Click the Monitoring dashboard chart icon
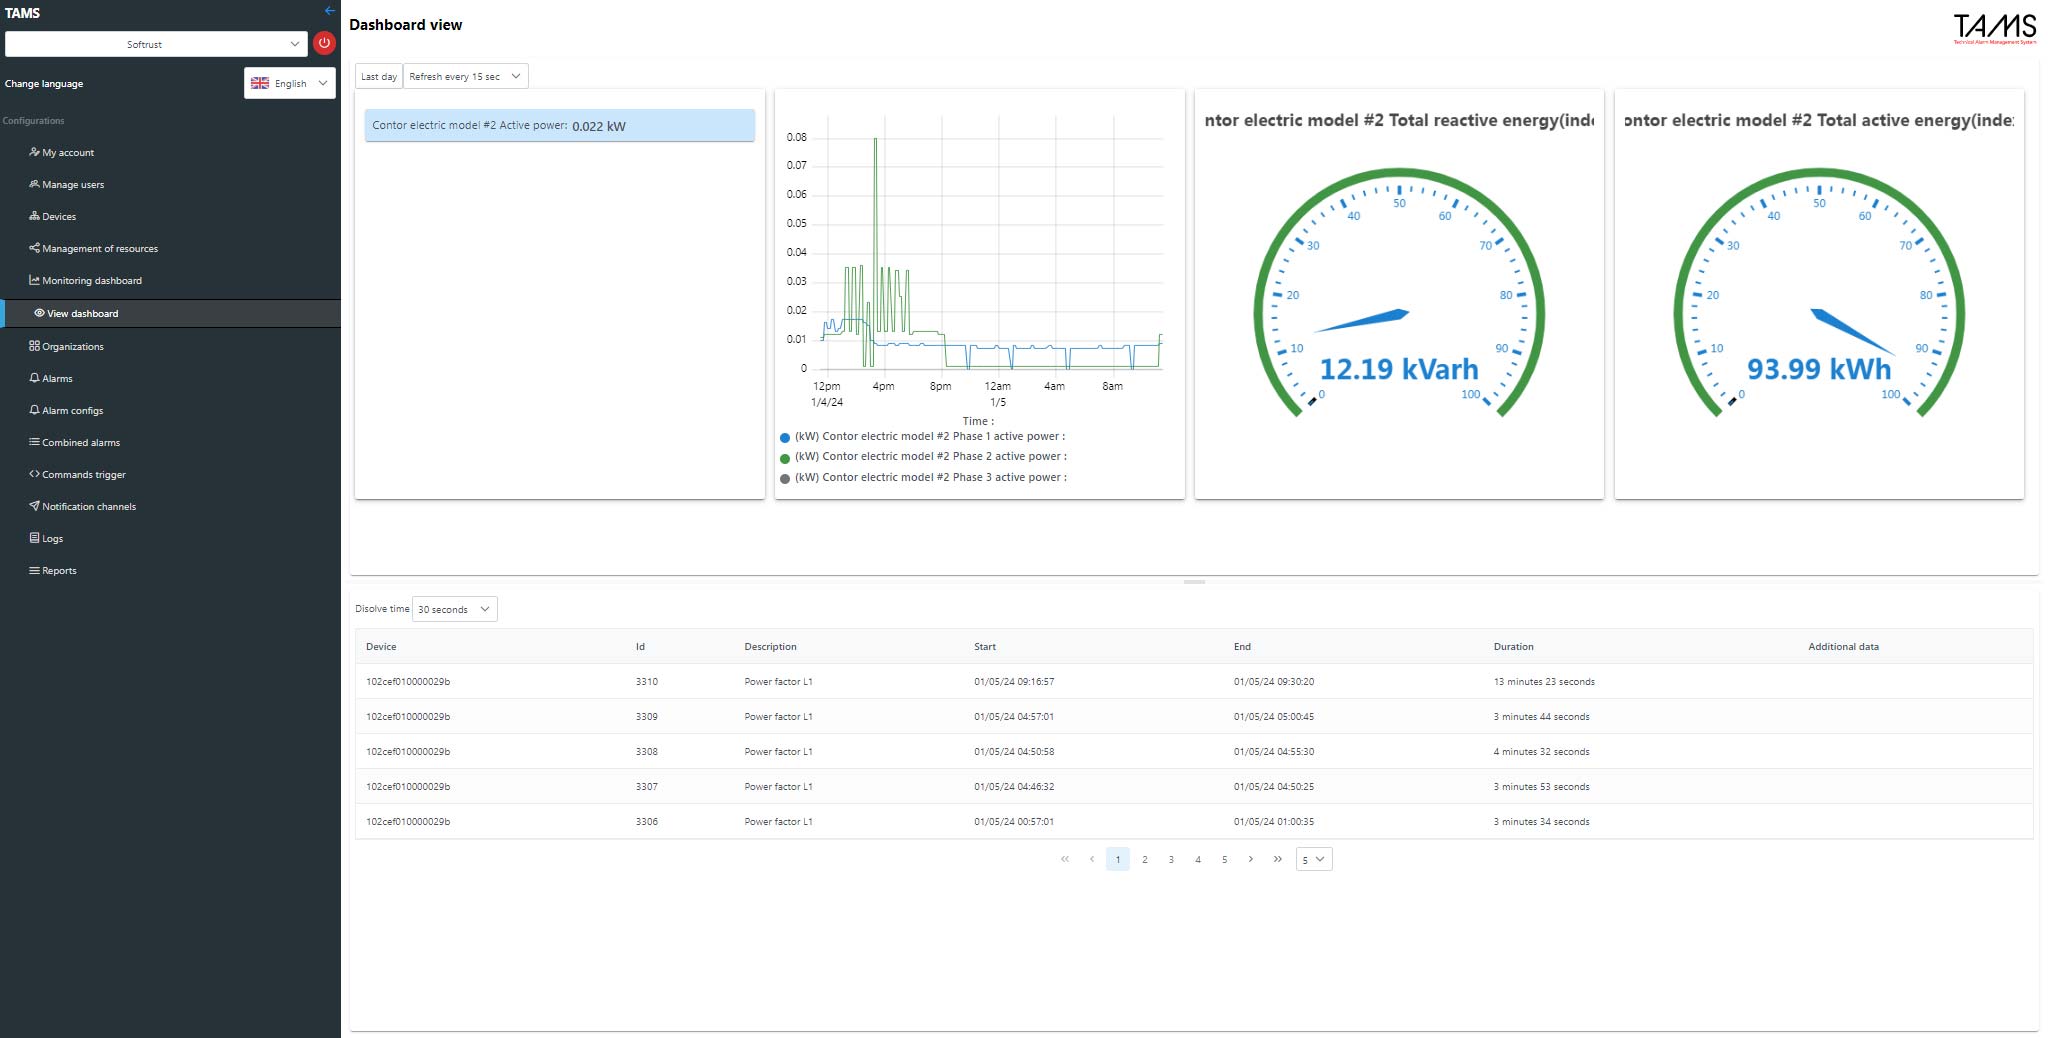Screen dimensions: 2048x1038 tap(34, 280)
